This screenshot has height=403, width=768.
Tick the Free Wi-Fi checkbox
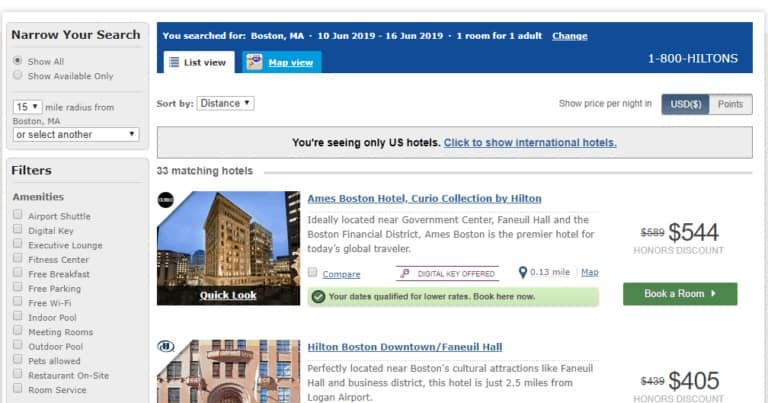click(x=18, y=301)
